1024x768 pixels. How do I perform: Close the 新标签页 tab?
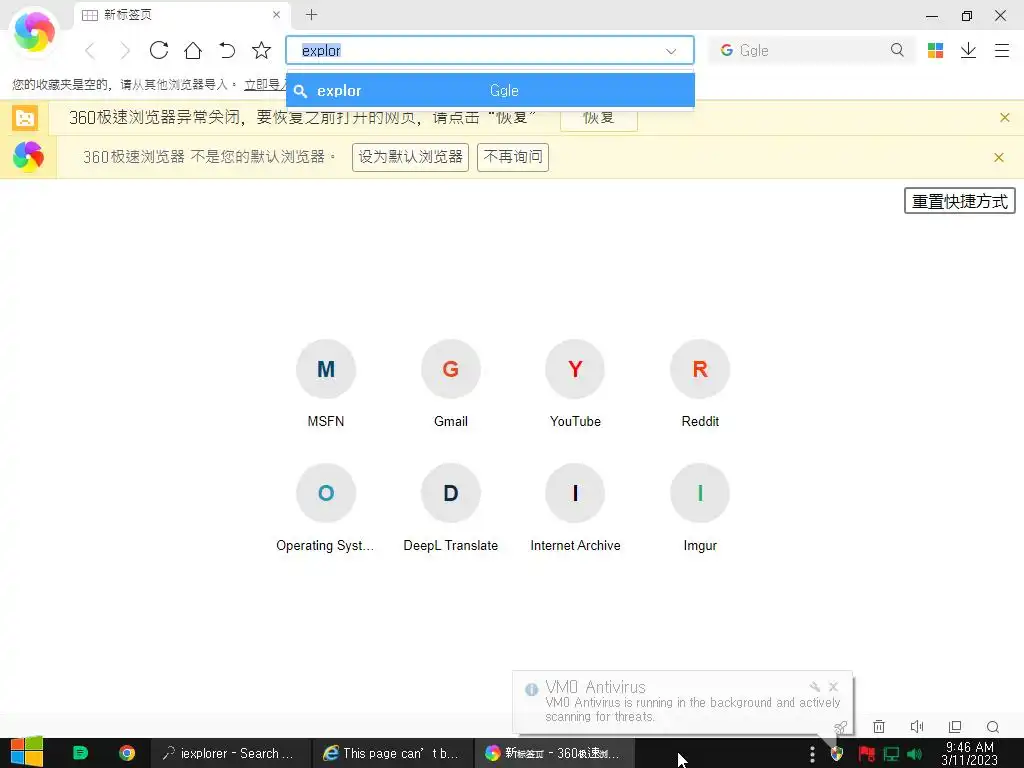(x=276, y=14)
